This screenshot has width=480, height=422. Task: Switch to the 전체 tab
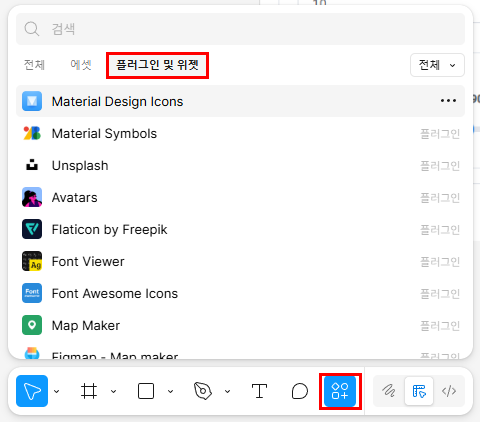[34, 65]
